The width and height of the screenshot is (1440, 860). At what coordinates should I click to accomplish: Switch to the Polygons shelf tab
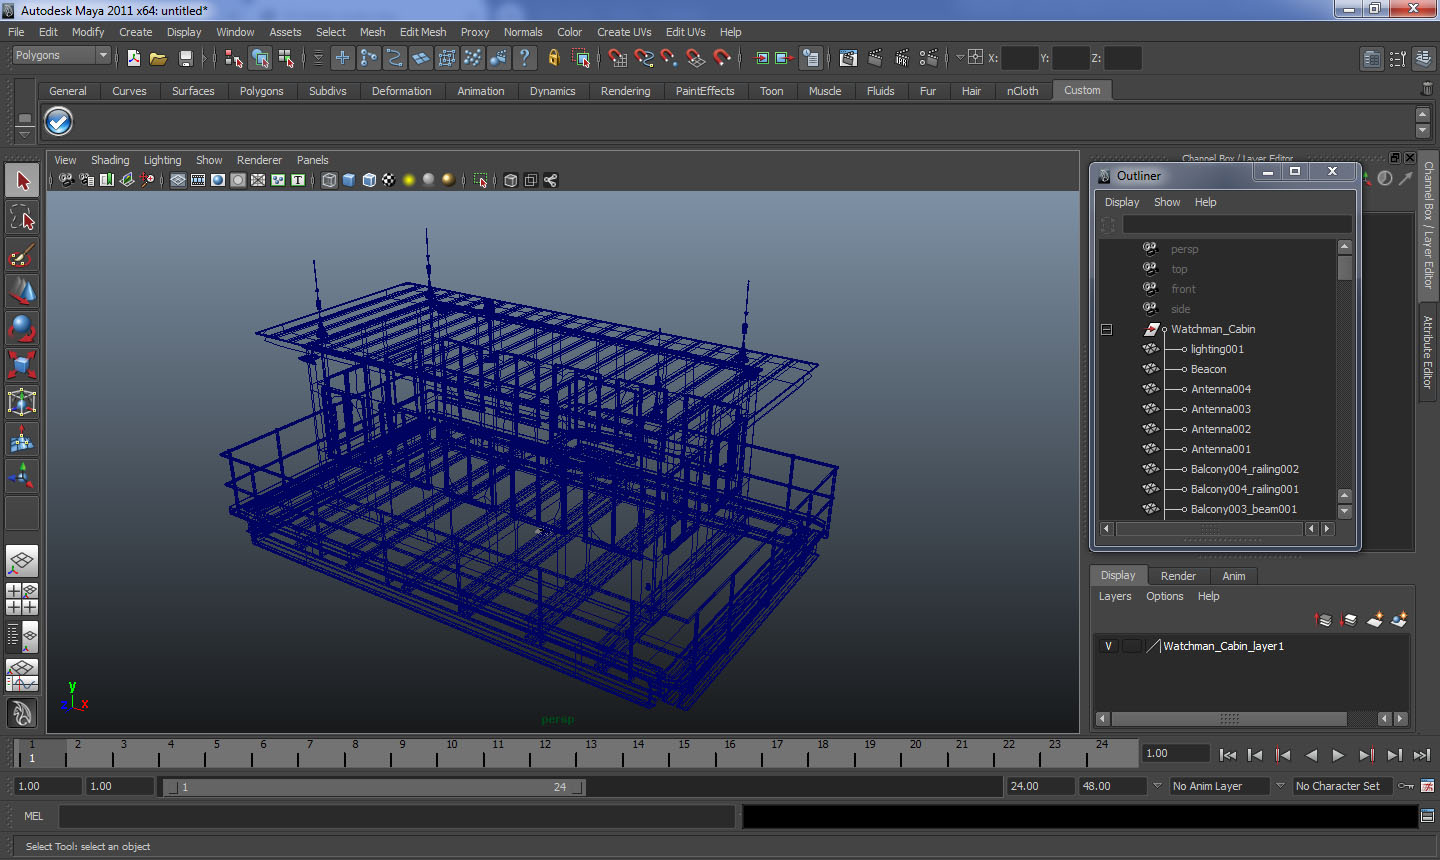(x=262, y=91)
